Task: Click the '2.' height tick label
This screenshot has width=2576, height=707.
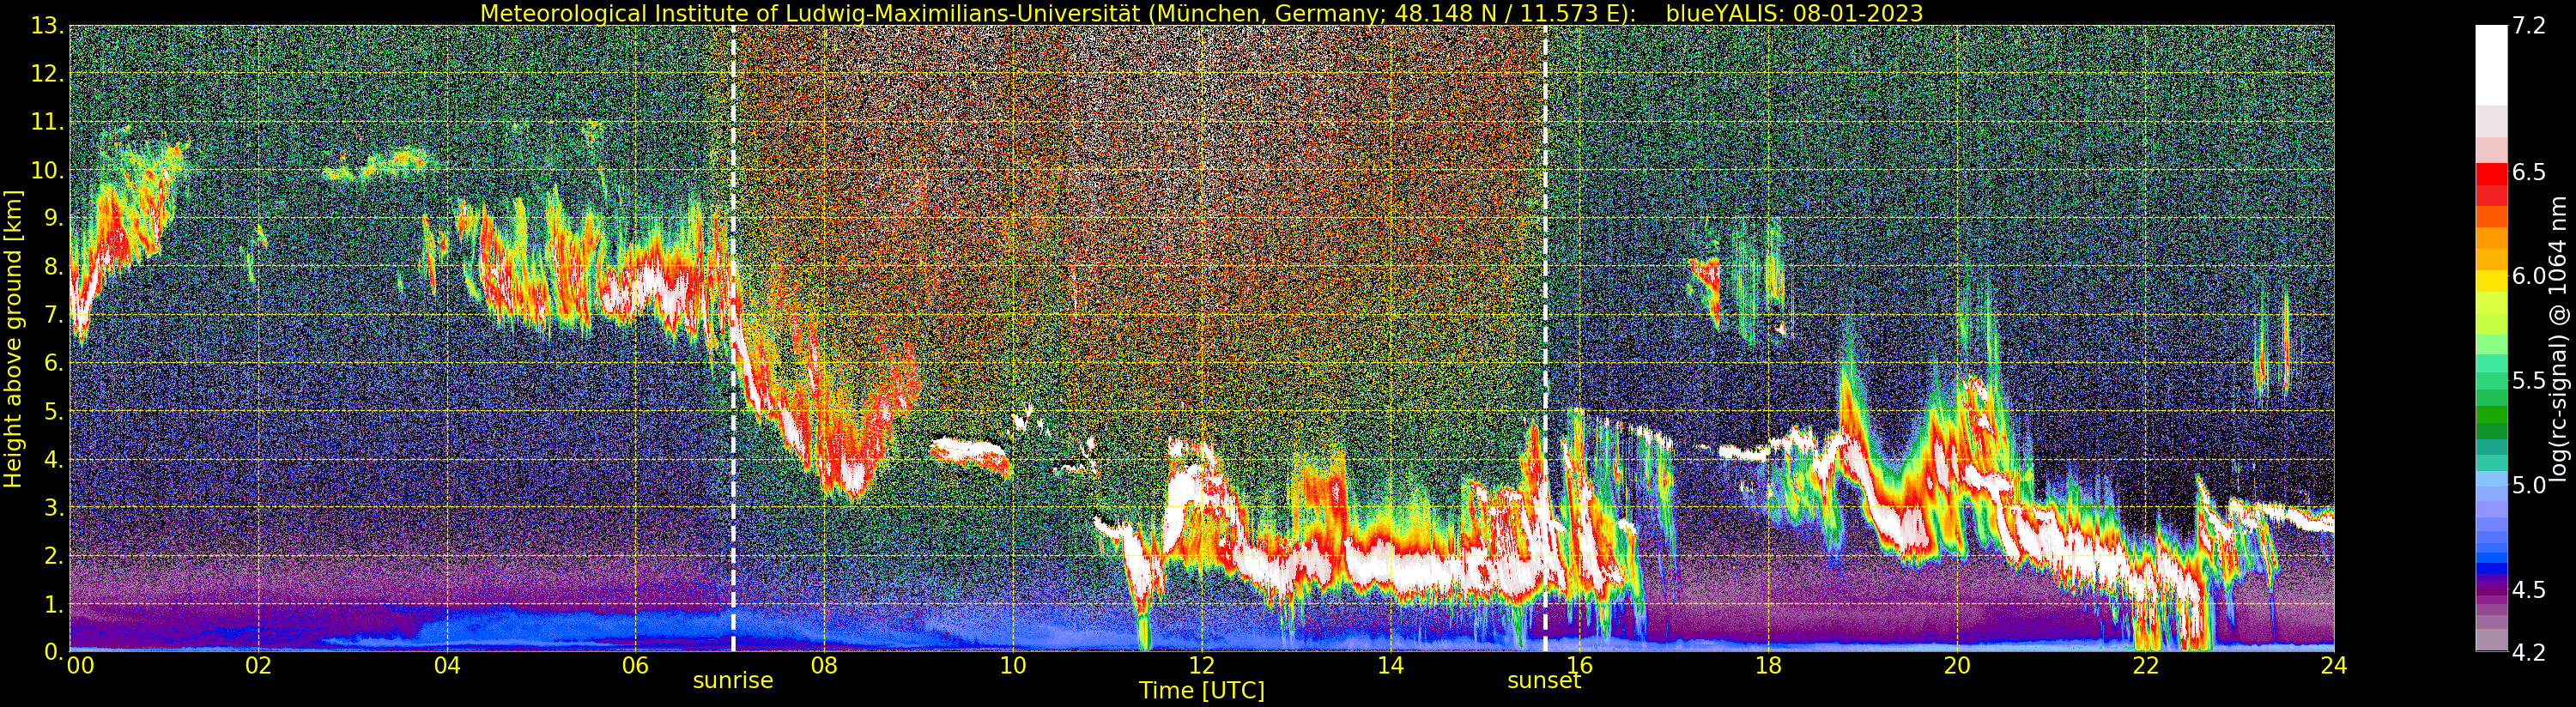Action: tap(54, 556)
